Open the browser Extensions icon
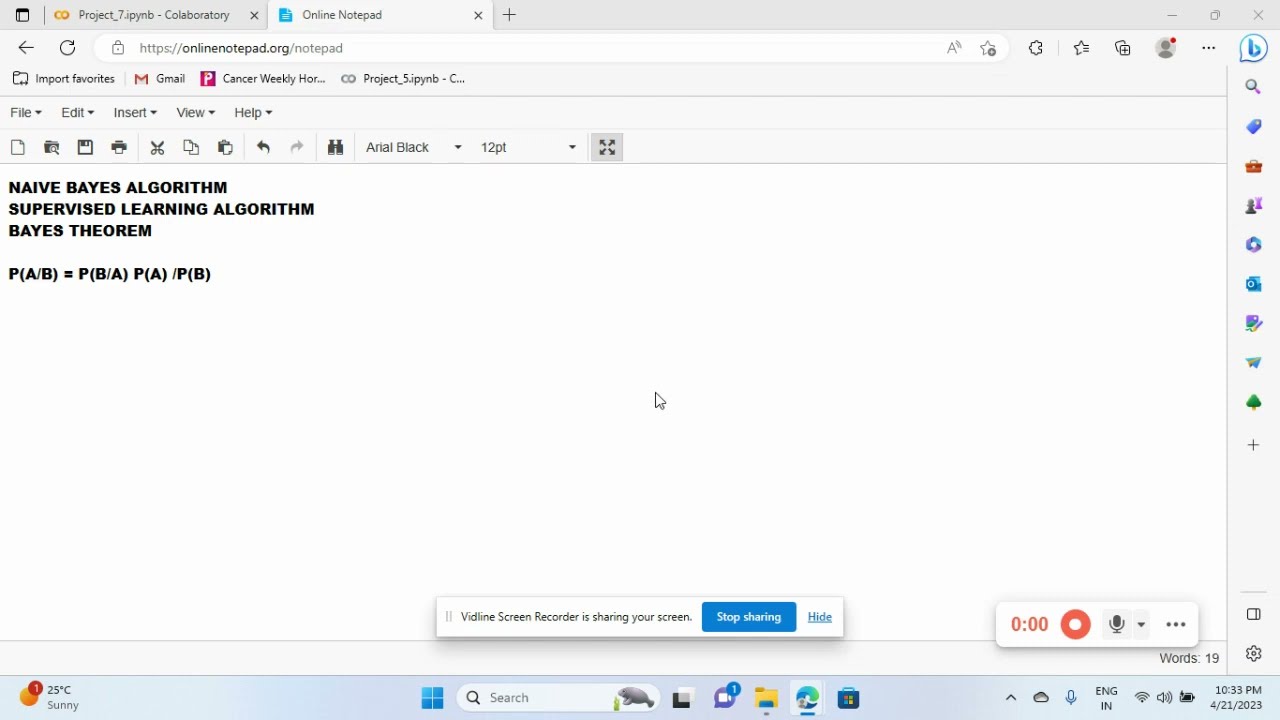This screenshot has height=720, width=1280. point(1036,48)
